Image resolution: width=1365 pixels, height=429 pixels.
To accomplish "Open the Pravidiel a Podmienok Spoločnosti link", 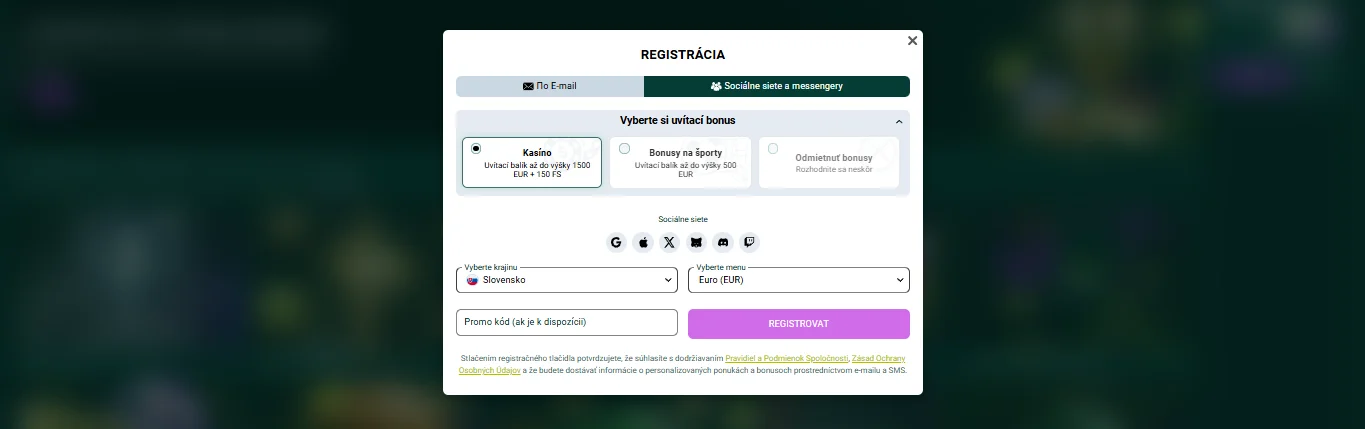I will point(787,358).
